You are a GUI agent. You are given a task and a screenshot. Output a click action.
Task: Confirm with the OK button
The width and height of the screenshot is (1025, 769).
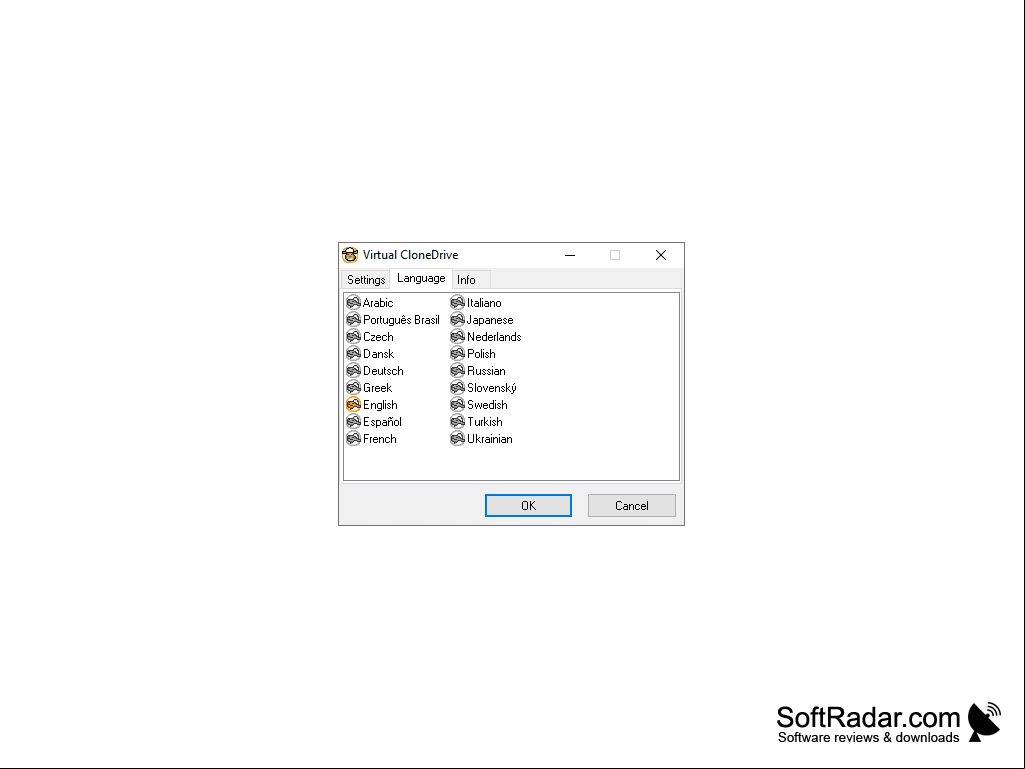pyautogui.click(x=528, y=505)
